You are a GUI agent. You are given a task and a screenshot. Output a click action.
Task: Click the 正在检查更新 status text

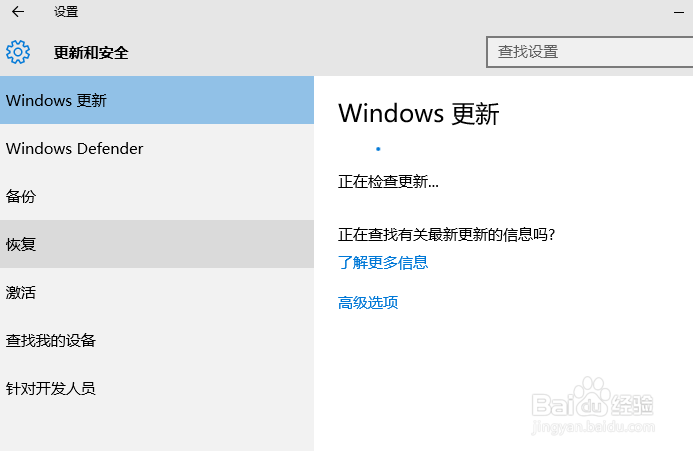point(388,182)
